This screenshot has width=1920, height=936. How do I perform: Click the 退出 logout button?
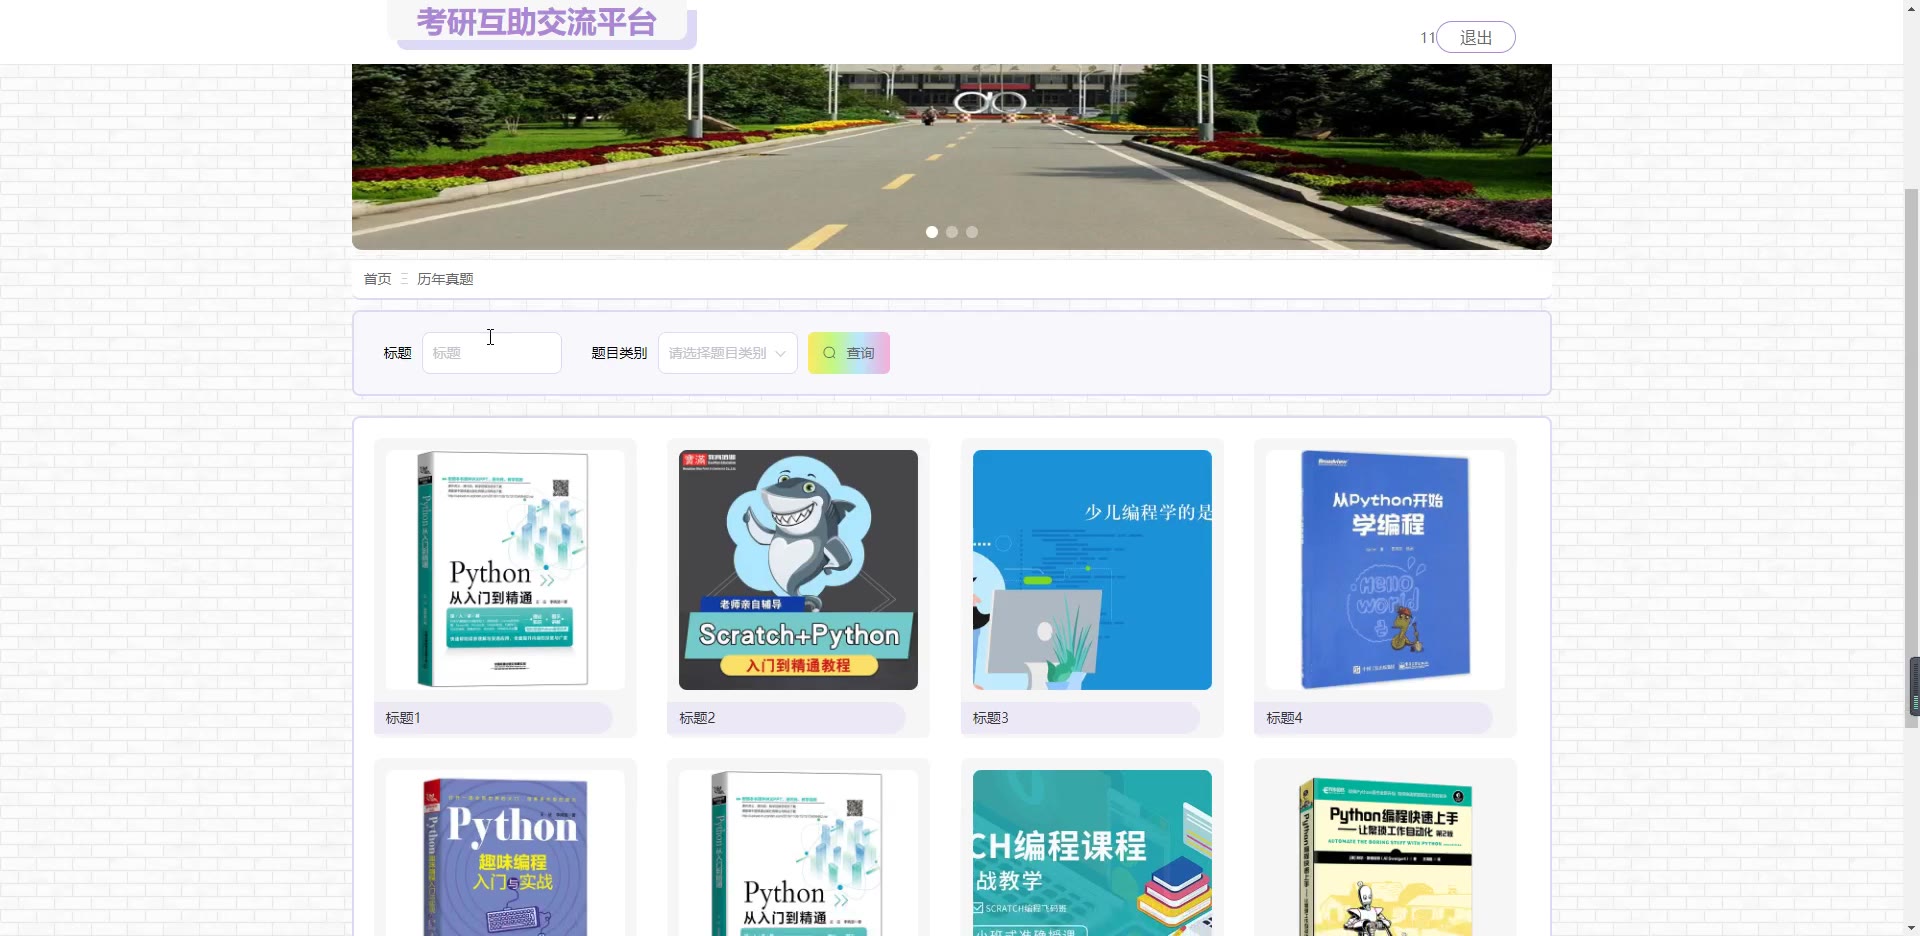pyautogui.click(x=1475, y=37)
